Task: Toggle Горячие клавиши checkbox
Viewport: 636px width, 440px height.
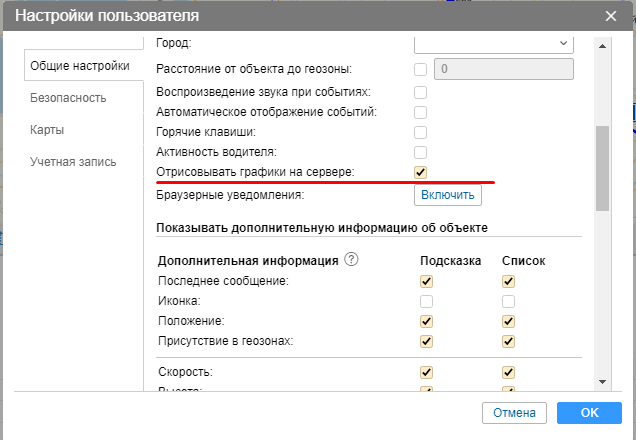Action: tap(421, 132)
